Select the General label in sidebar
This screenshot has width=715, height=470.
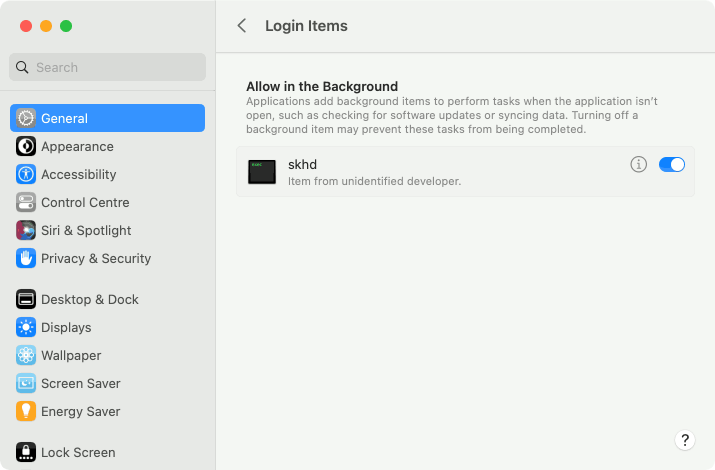coord(64,119)
